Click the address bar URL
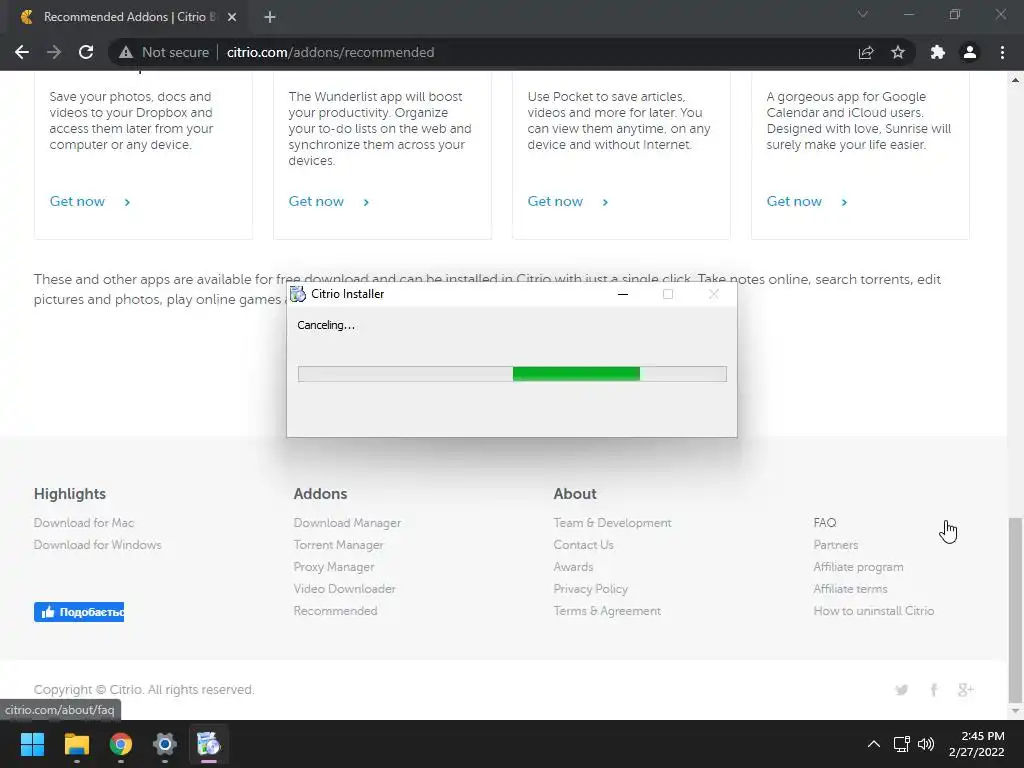The height and width of the screenshot is (768, 1024). coord(330,52)
